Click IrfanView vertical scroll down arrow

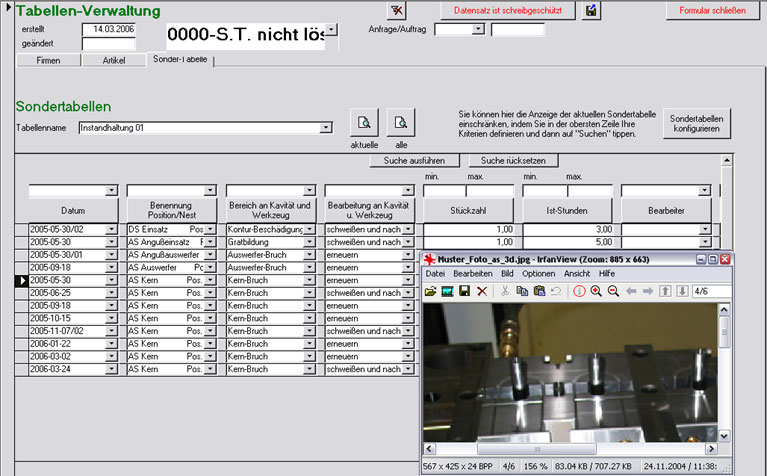click(x=724, y=435)
